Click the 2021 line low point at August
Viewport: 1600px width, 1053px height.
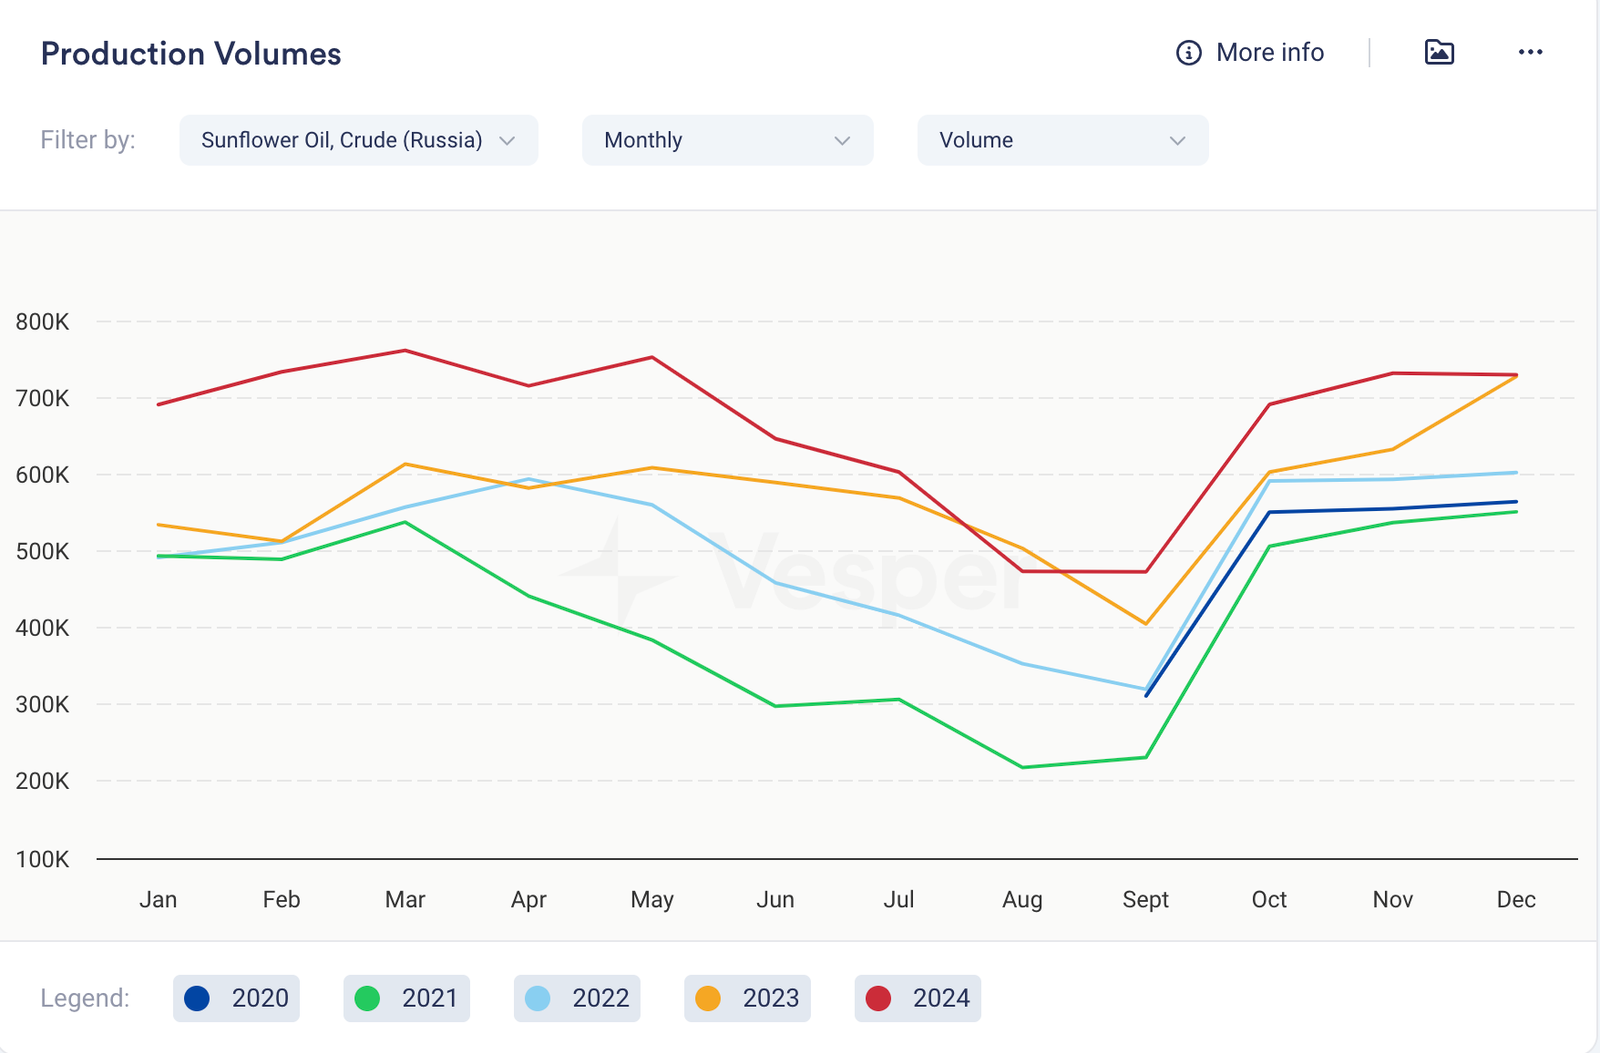click(x=1022, y=767)
